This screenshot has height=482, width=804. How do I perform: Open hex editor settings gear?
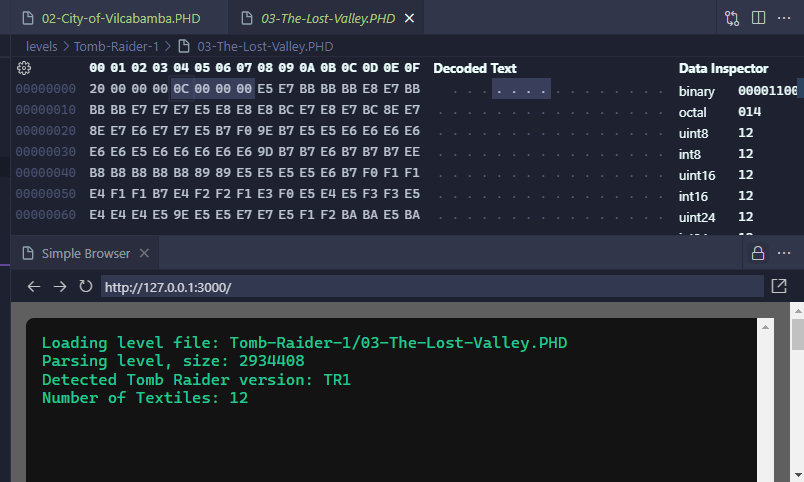coord(24,68)
